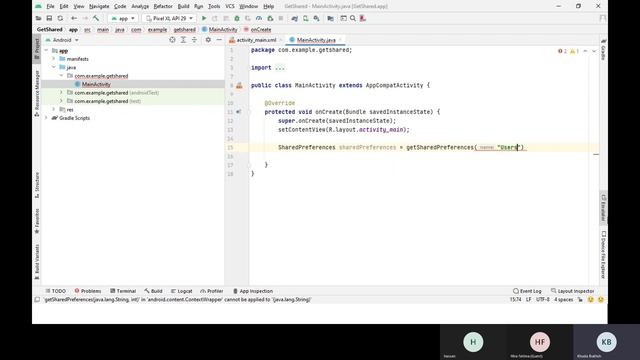Expand the manifests folder
The height and width of the screenshot is (360, 640).
[53, 59]
